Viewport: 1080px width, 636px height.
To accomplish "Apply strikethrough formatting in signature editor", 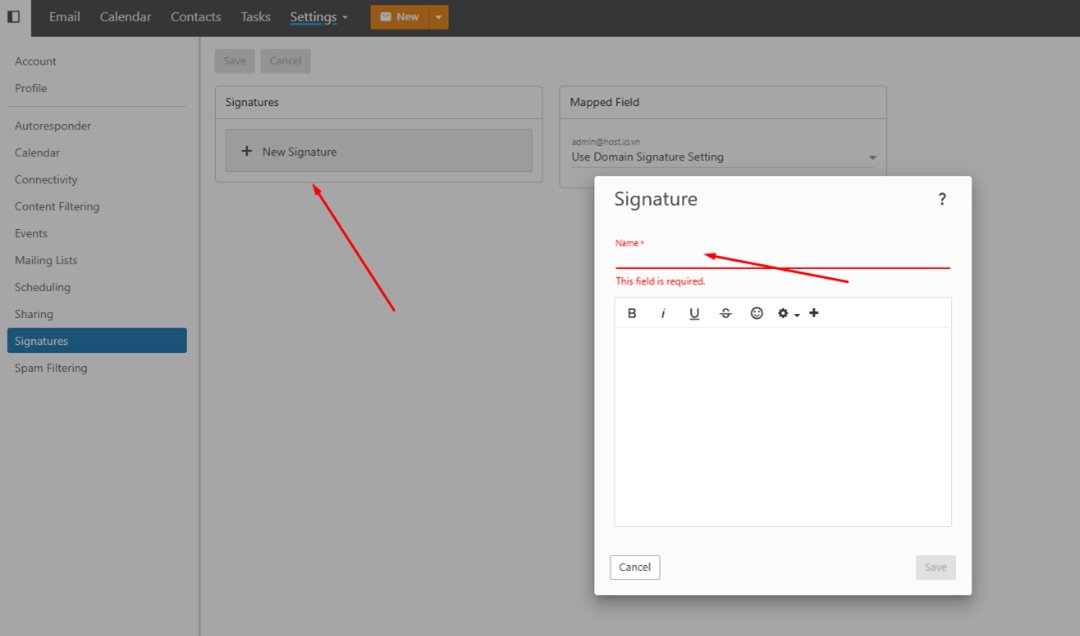I will [x=725, y=314].
